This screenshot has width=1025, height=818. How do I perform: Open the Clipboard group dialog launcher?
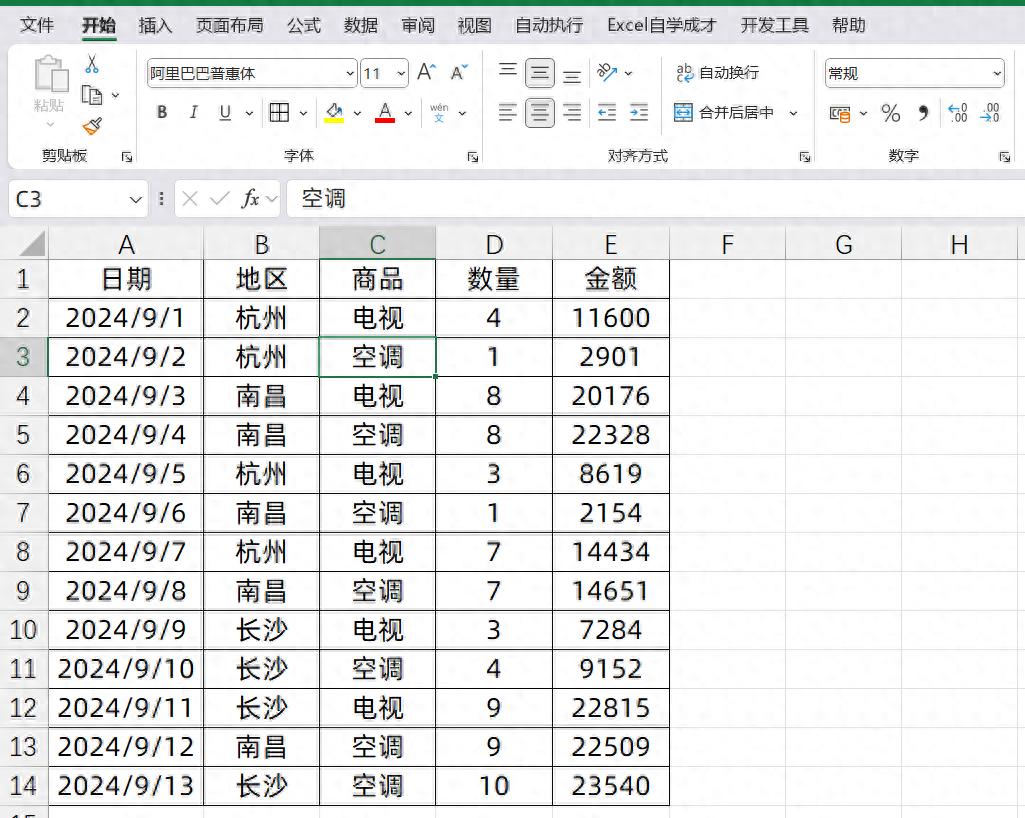tap(127, 157)
